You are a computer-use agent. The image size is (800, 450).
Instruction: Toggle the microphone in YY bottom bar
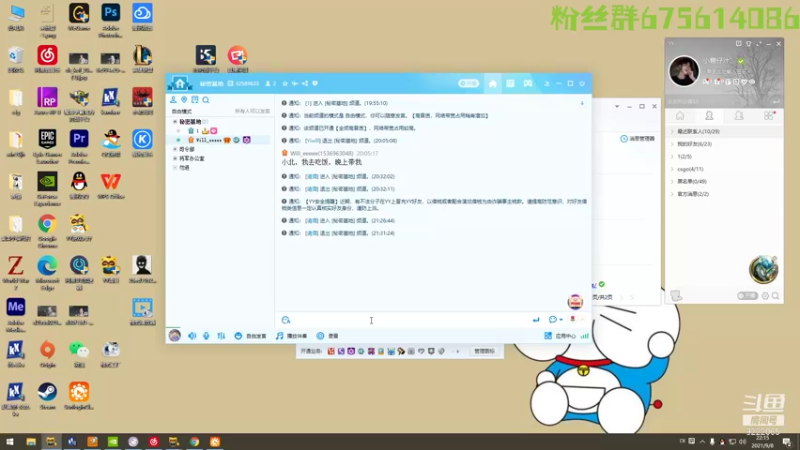[x=206, y=336]
